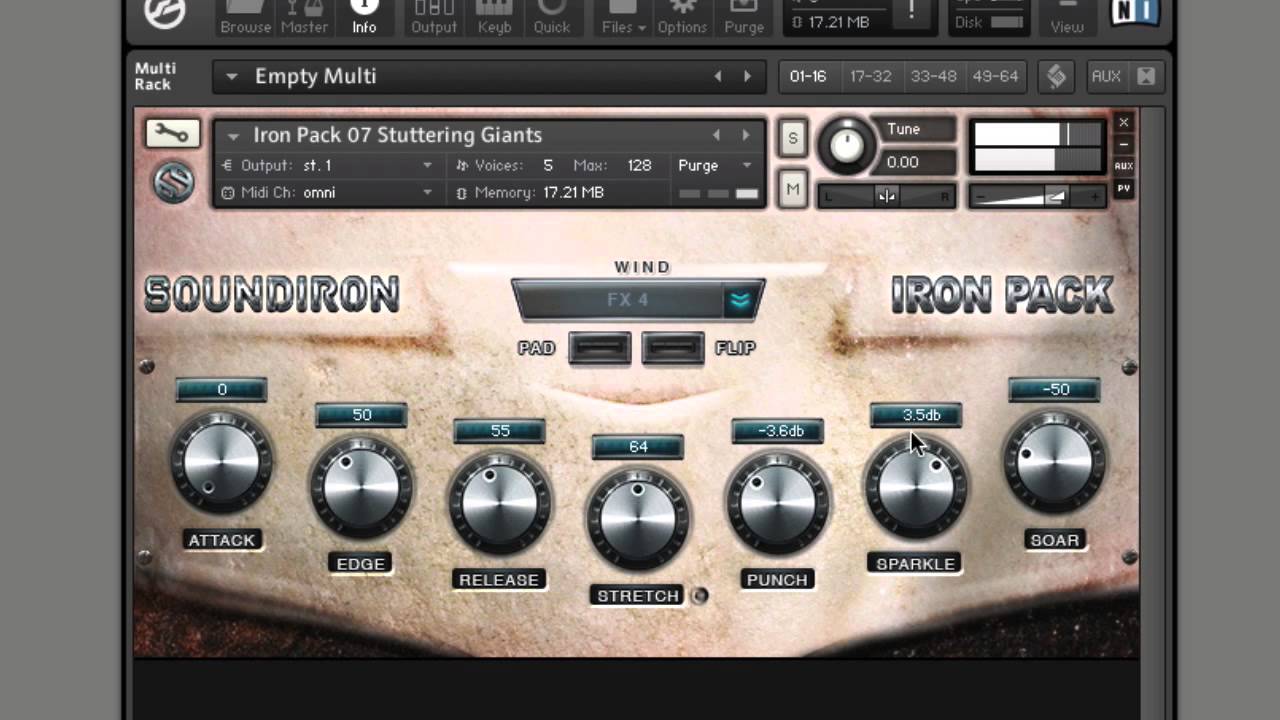Click the L/R pan slider
This screenshot has height=720, width=1280.
coord(886,196)
